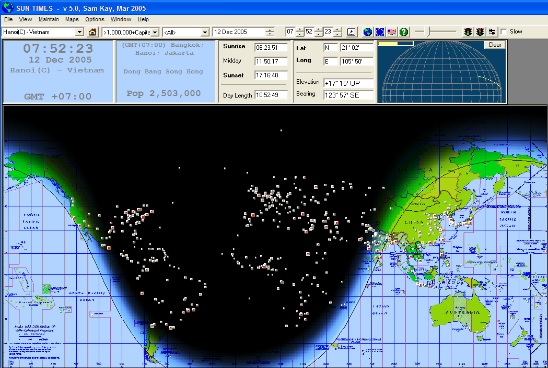Click the Midday time field
Screen dimensions: 548x368
coord(271,62)
